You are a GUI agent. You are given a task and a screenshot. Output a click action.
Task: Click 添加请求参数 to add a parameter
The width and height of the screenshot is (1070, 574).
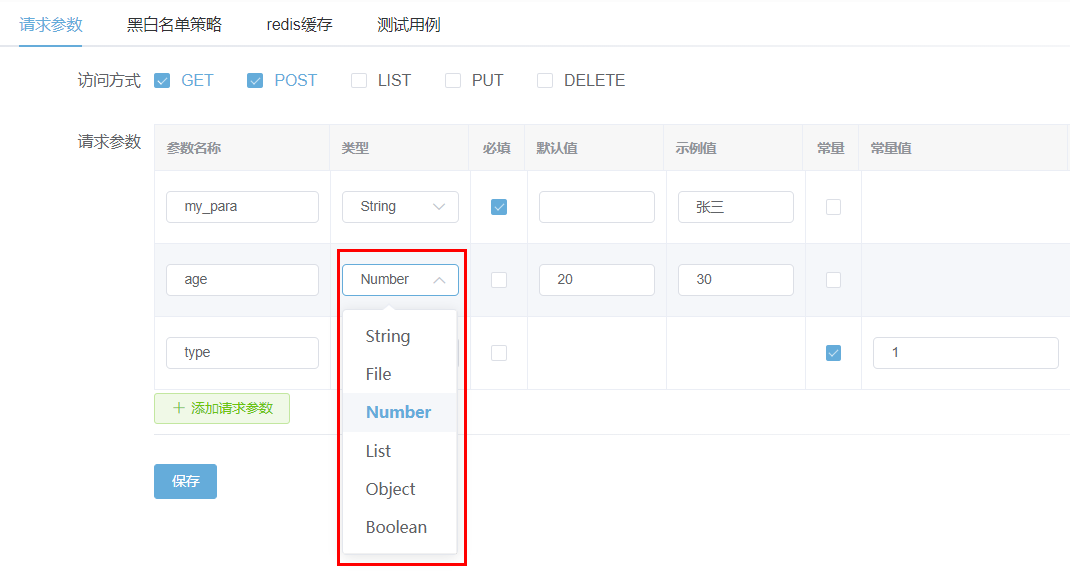click(222, 408)
